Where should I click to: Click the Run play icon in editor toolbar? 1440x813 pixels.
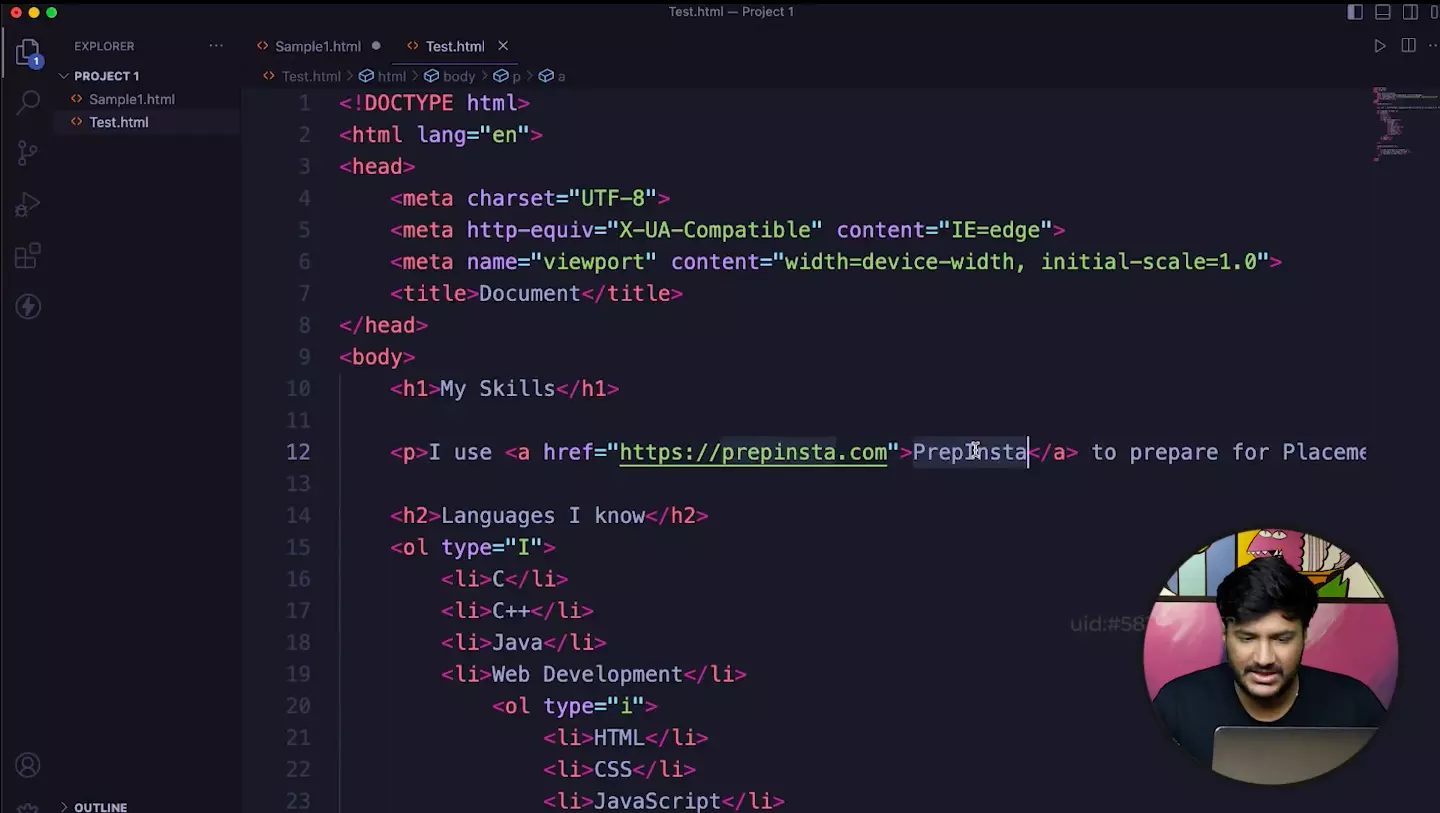click(1380, 46)
